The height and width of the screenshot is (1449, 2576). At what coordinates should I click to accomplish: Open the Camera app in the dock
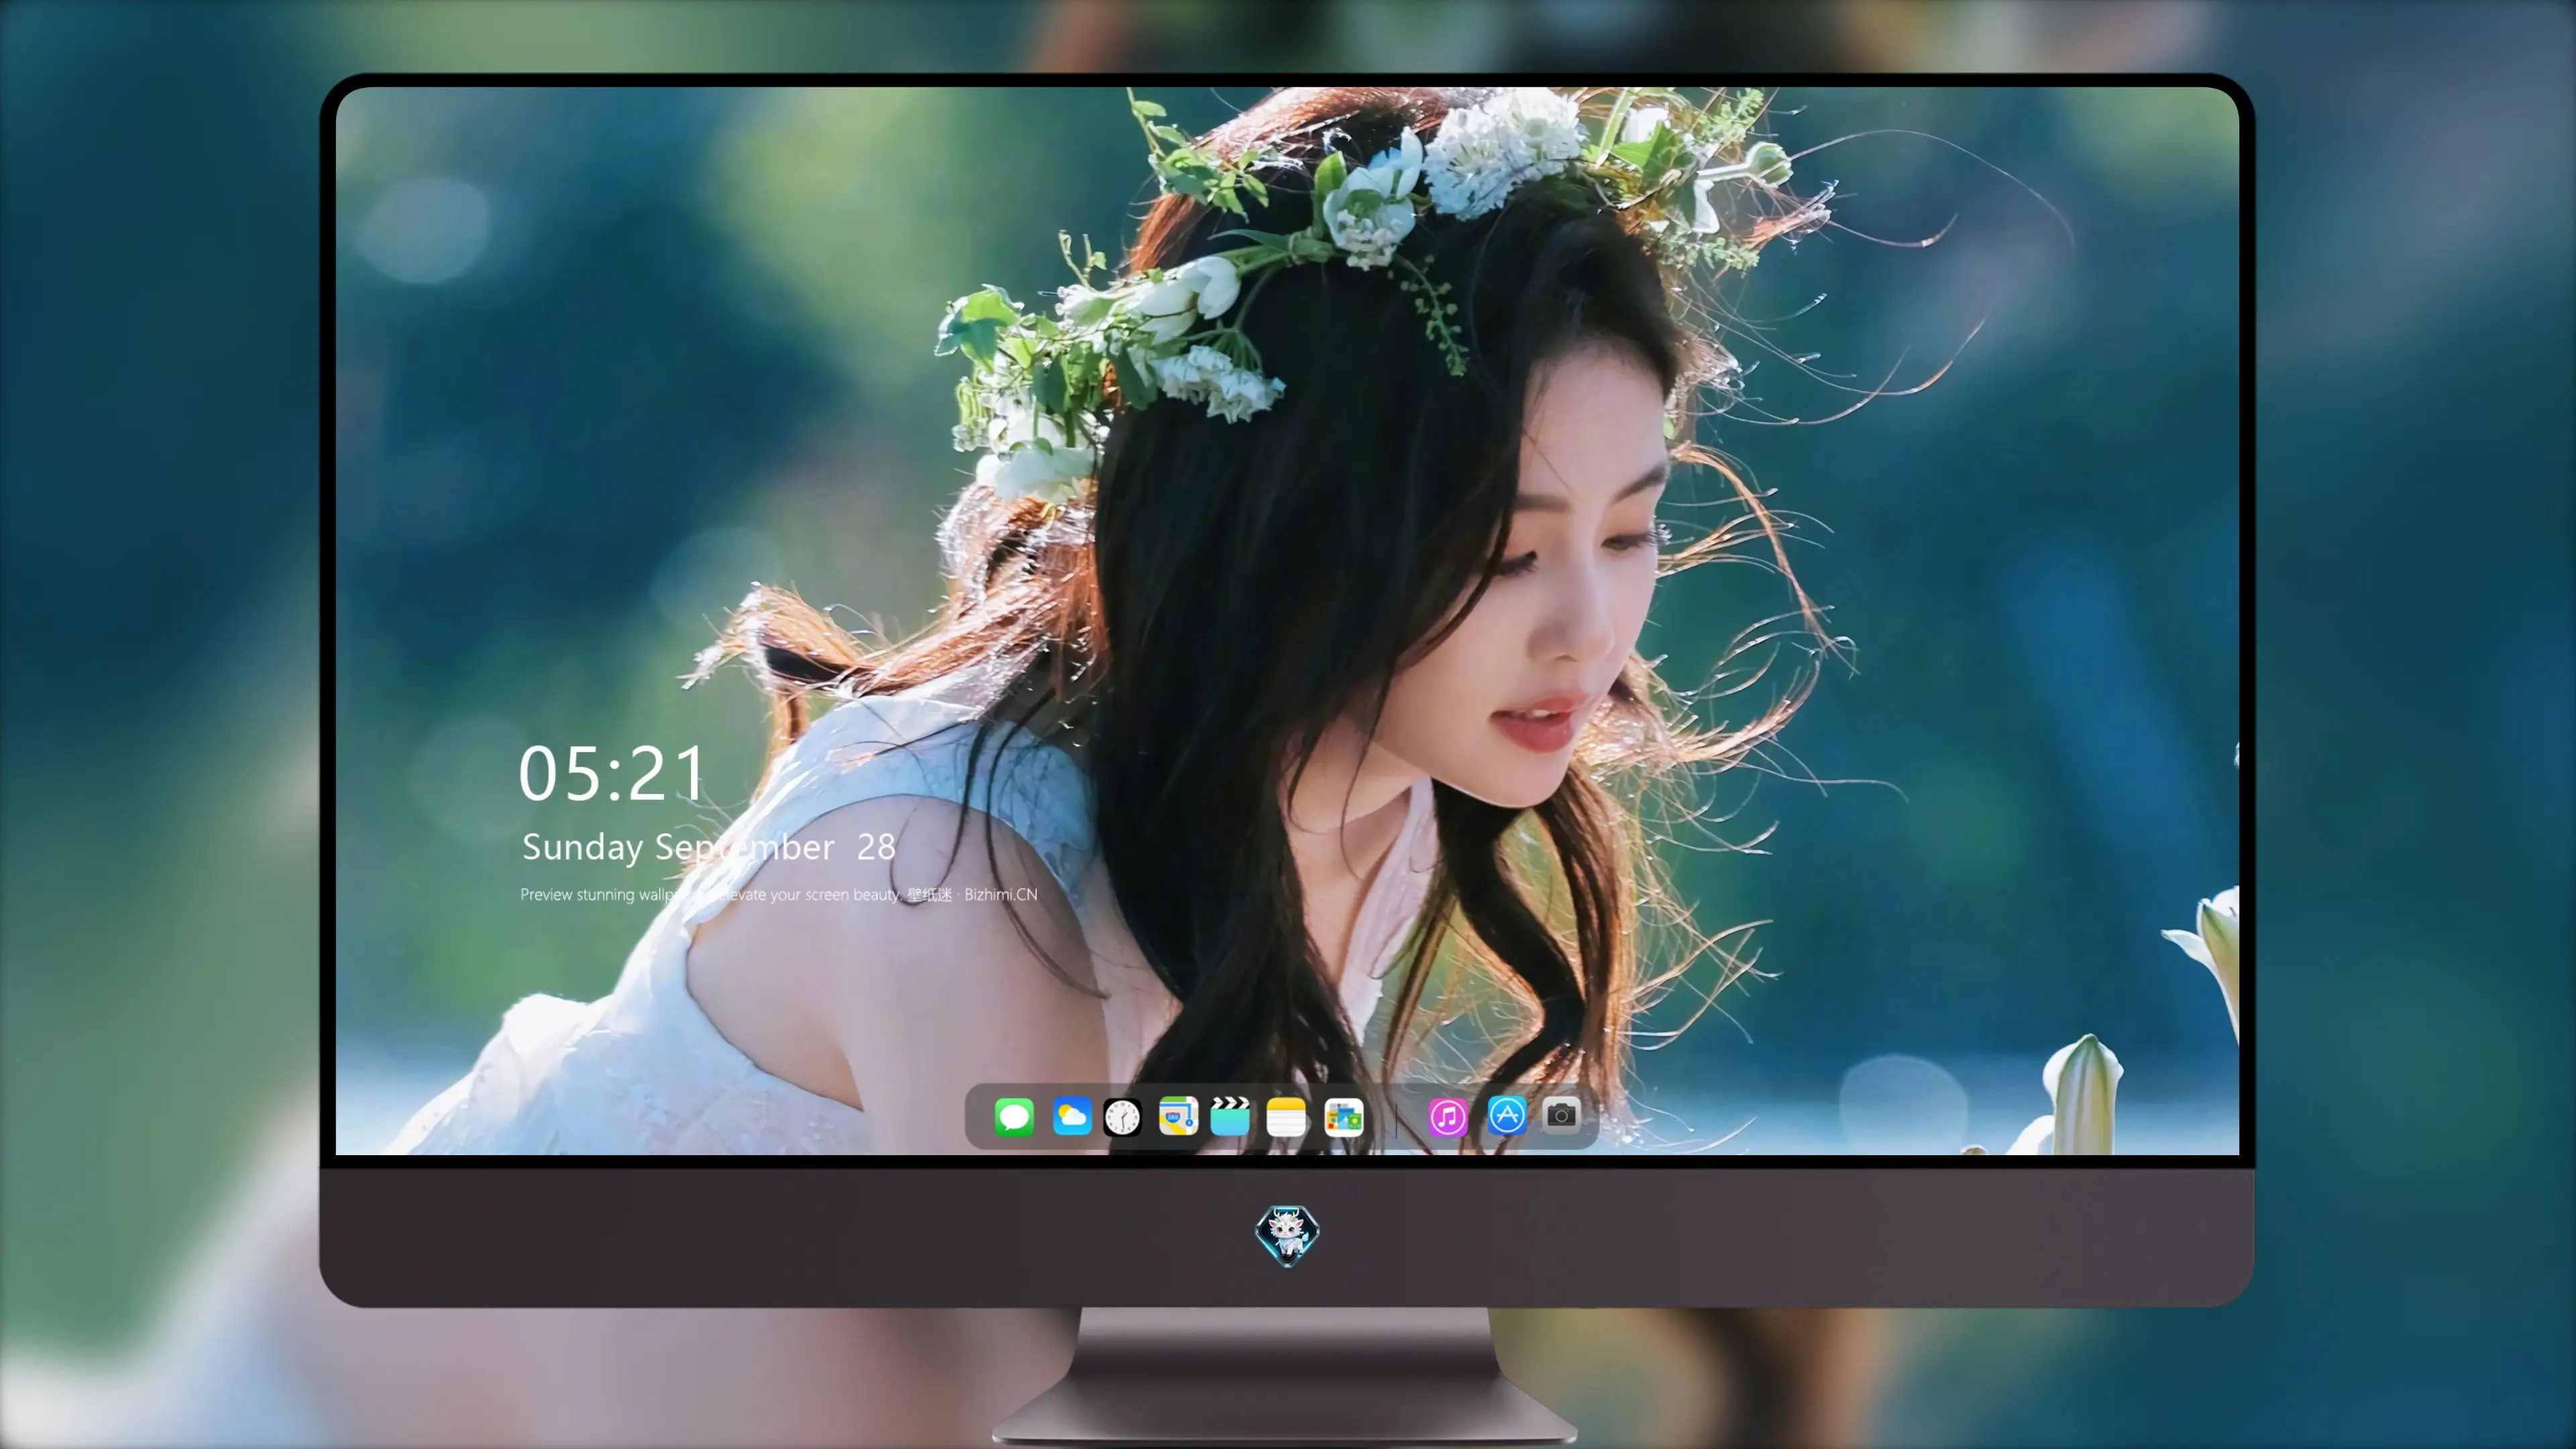[1561, 1115]
